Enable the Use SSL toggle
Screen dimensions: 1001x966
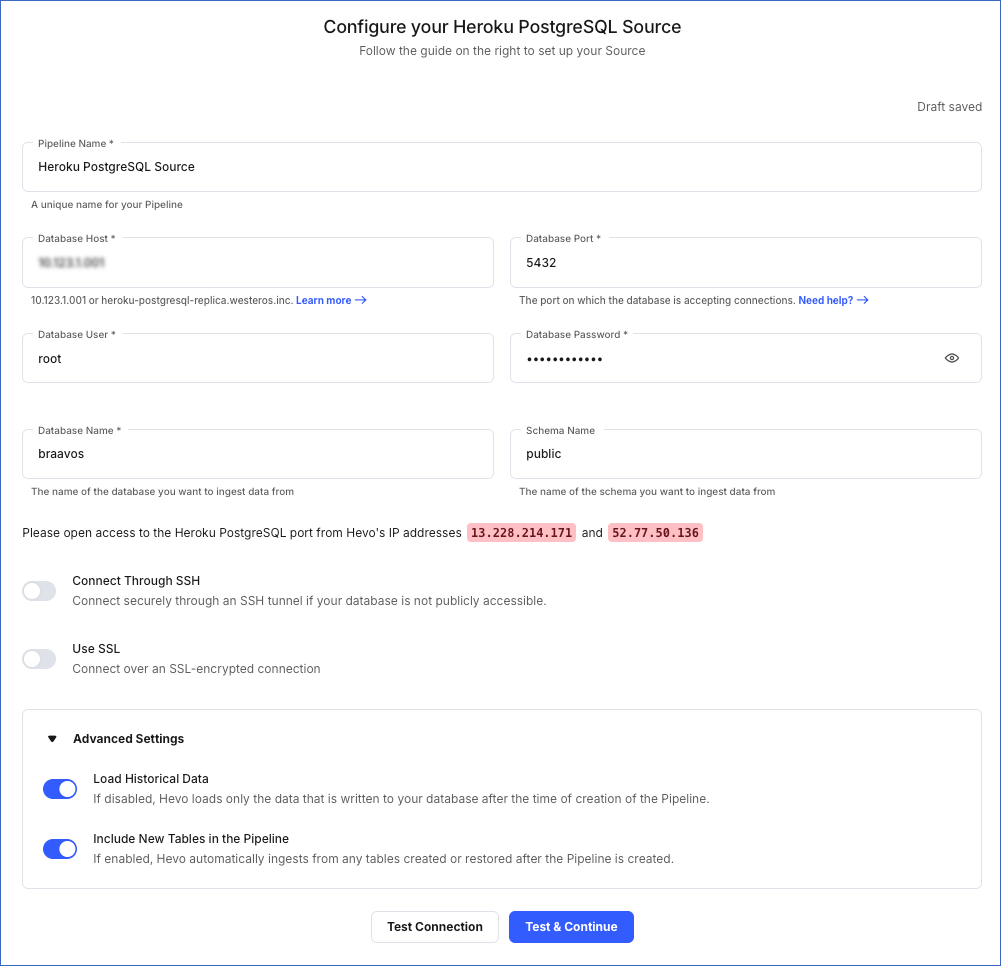coord(38,658)
